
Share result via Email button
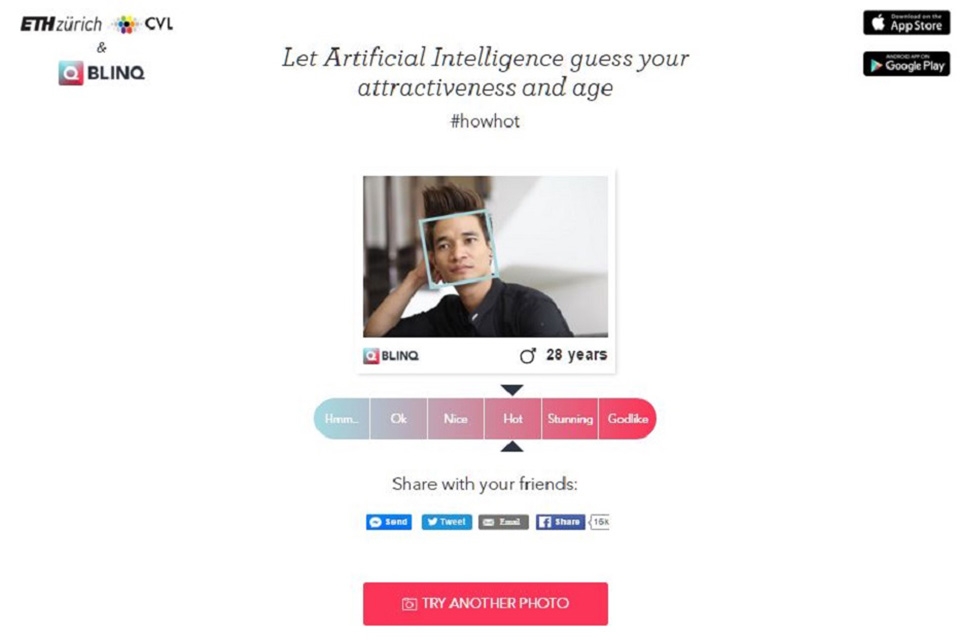coord(503,522)
